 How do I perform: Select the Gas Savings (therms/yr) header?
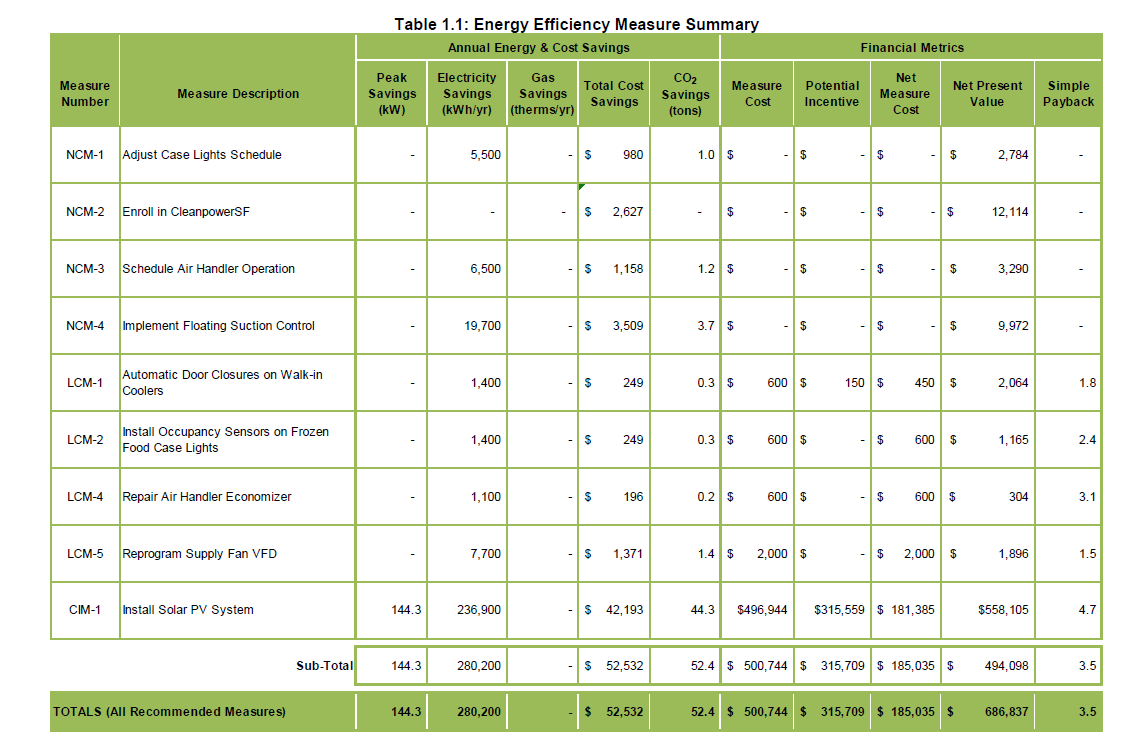pyautogui.click(x=542, y=92)
